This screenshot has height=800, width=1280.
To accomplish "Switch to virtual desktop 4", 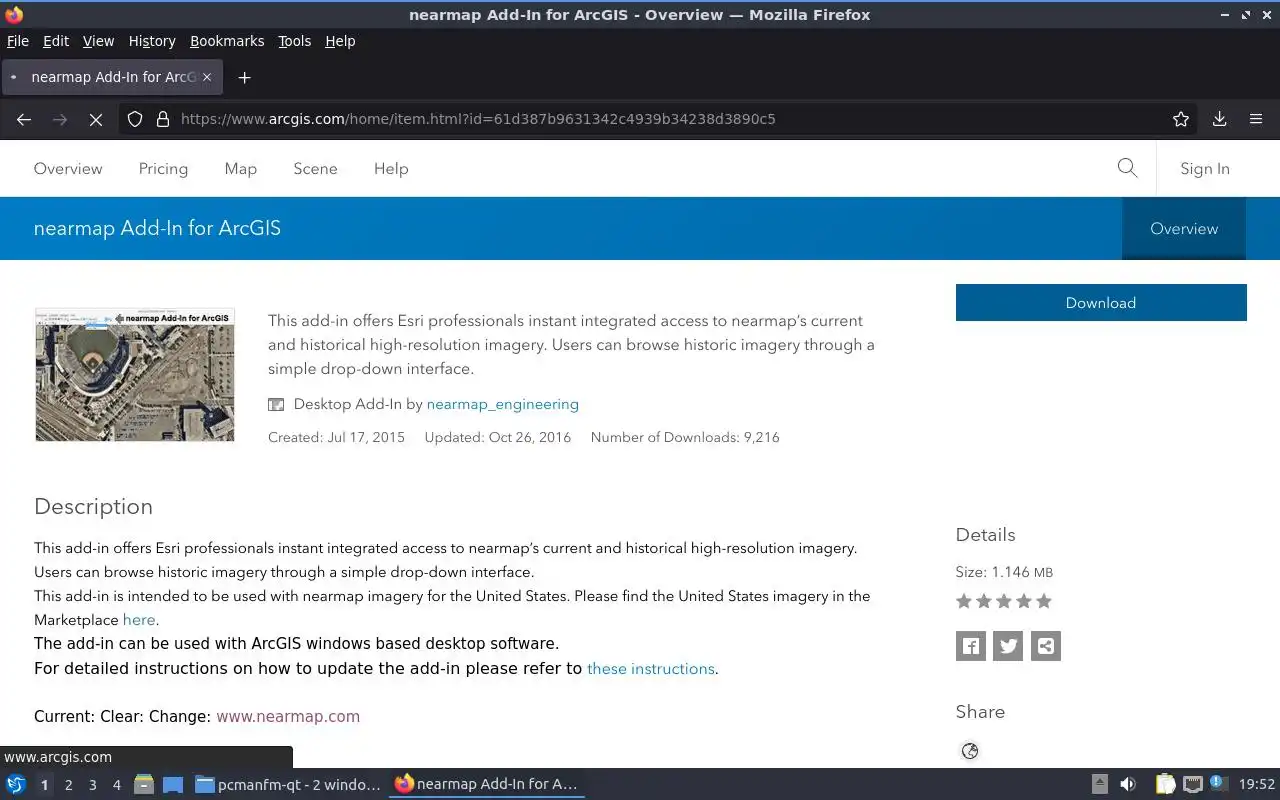I will pyautogui.click(x=117, y=785).
